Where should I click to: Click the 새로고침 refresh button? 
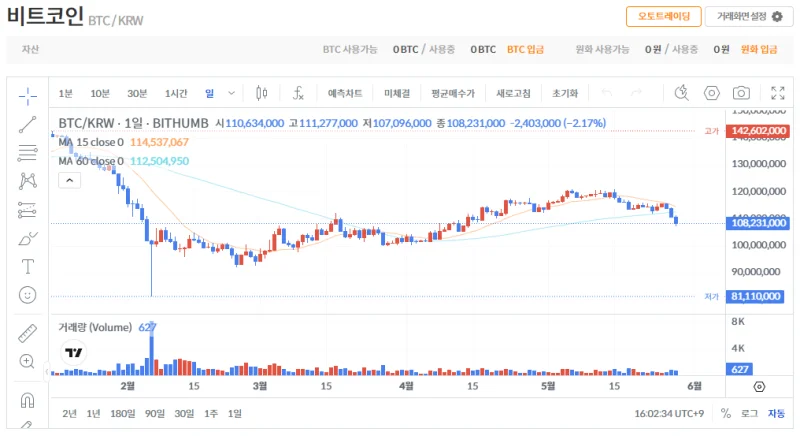[513, 93]
